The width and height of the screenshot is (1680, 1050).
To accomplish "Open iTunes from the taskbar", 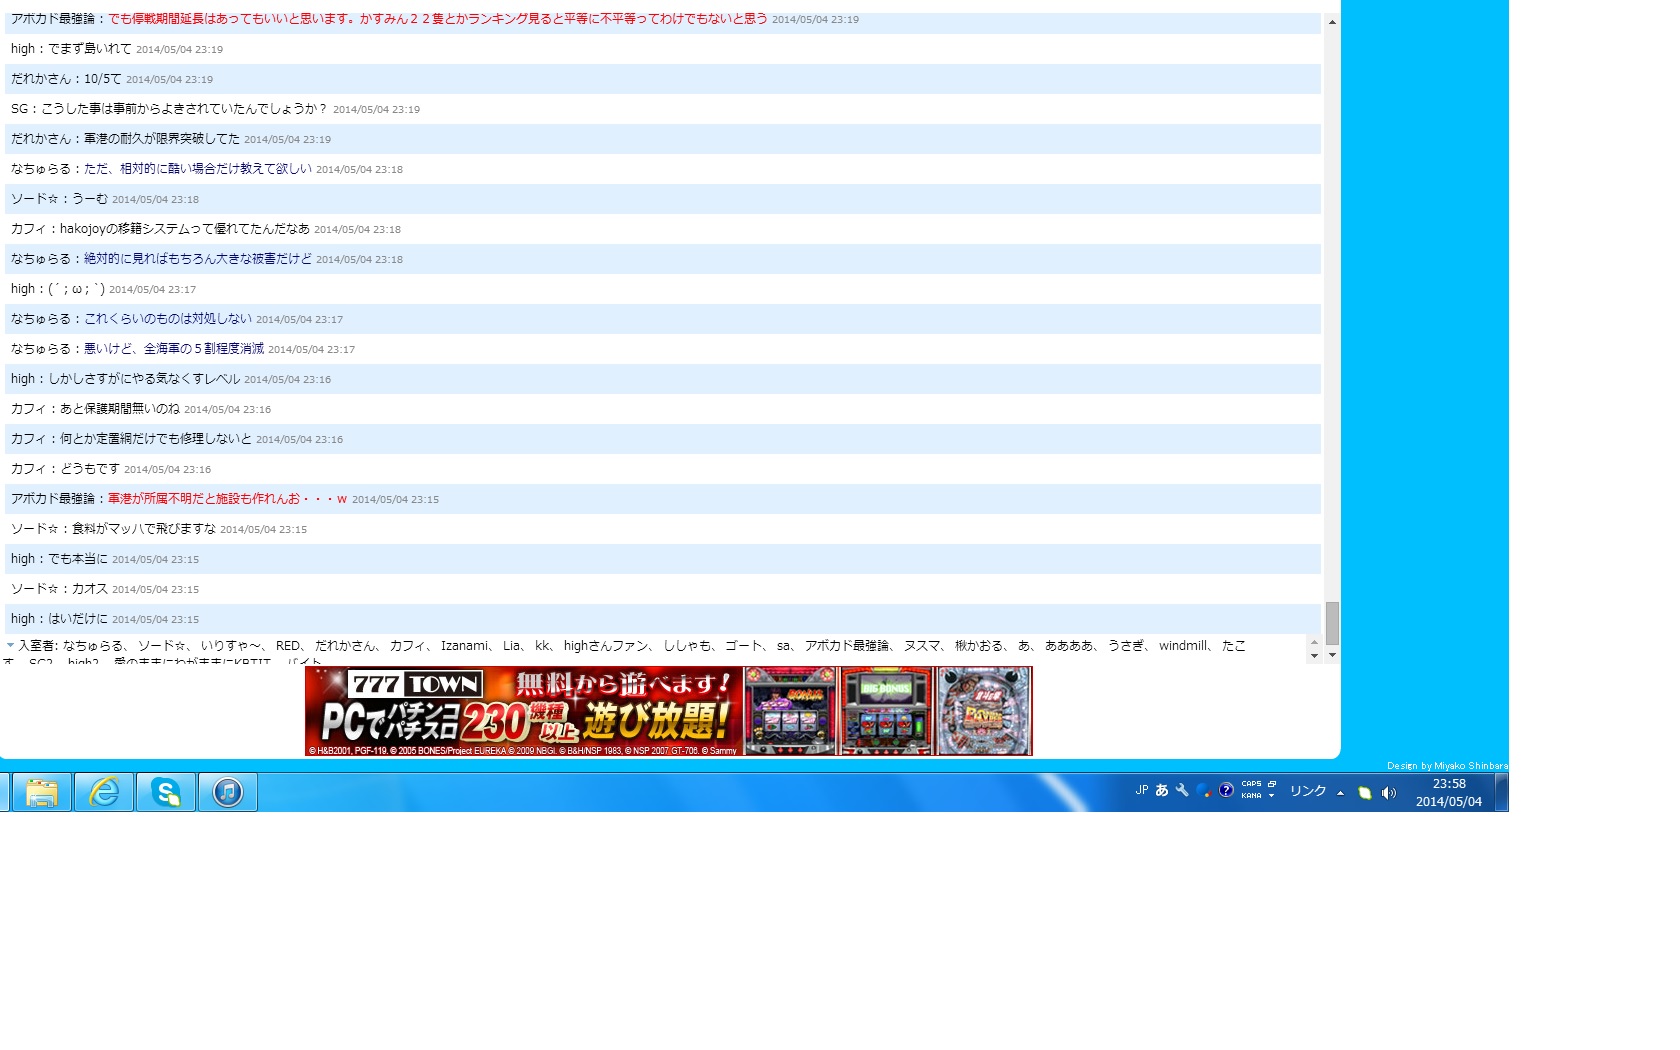I will coord(228,792).
